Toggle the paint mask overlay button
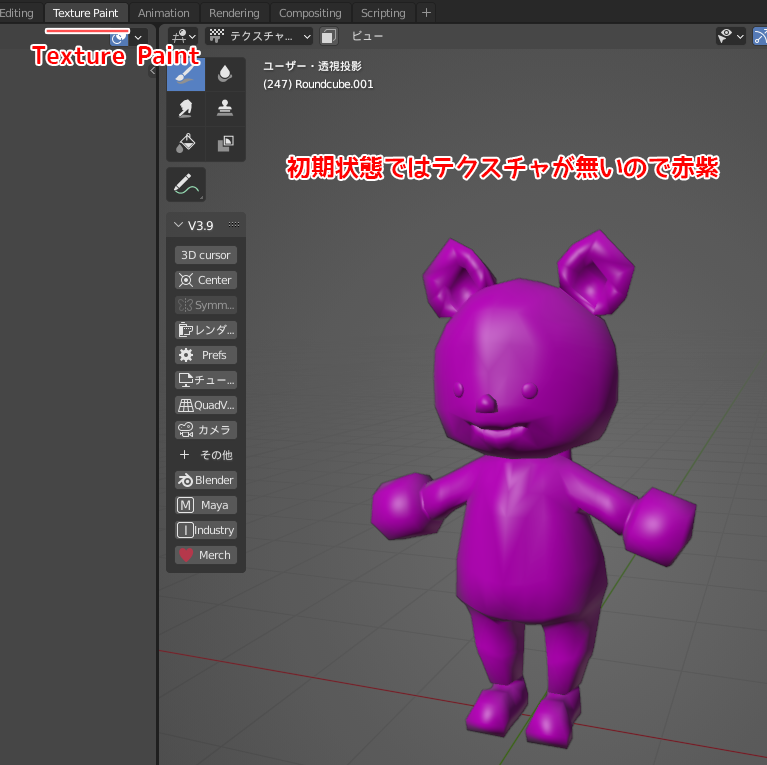767x765 pixels. [329, 36]
